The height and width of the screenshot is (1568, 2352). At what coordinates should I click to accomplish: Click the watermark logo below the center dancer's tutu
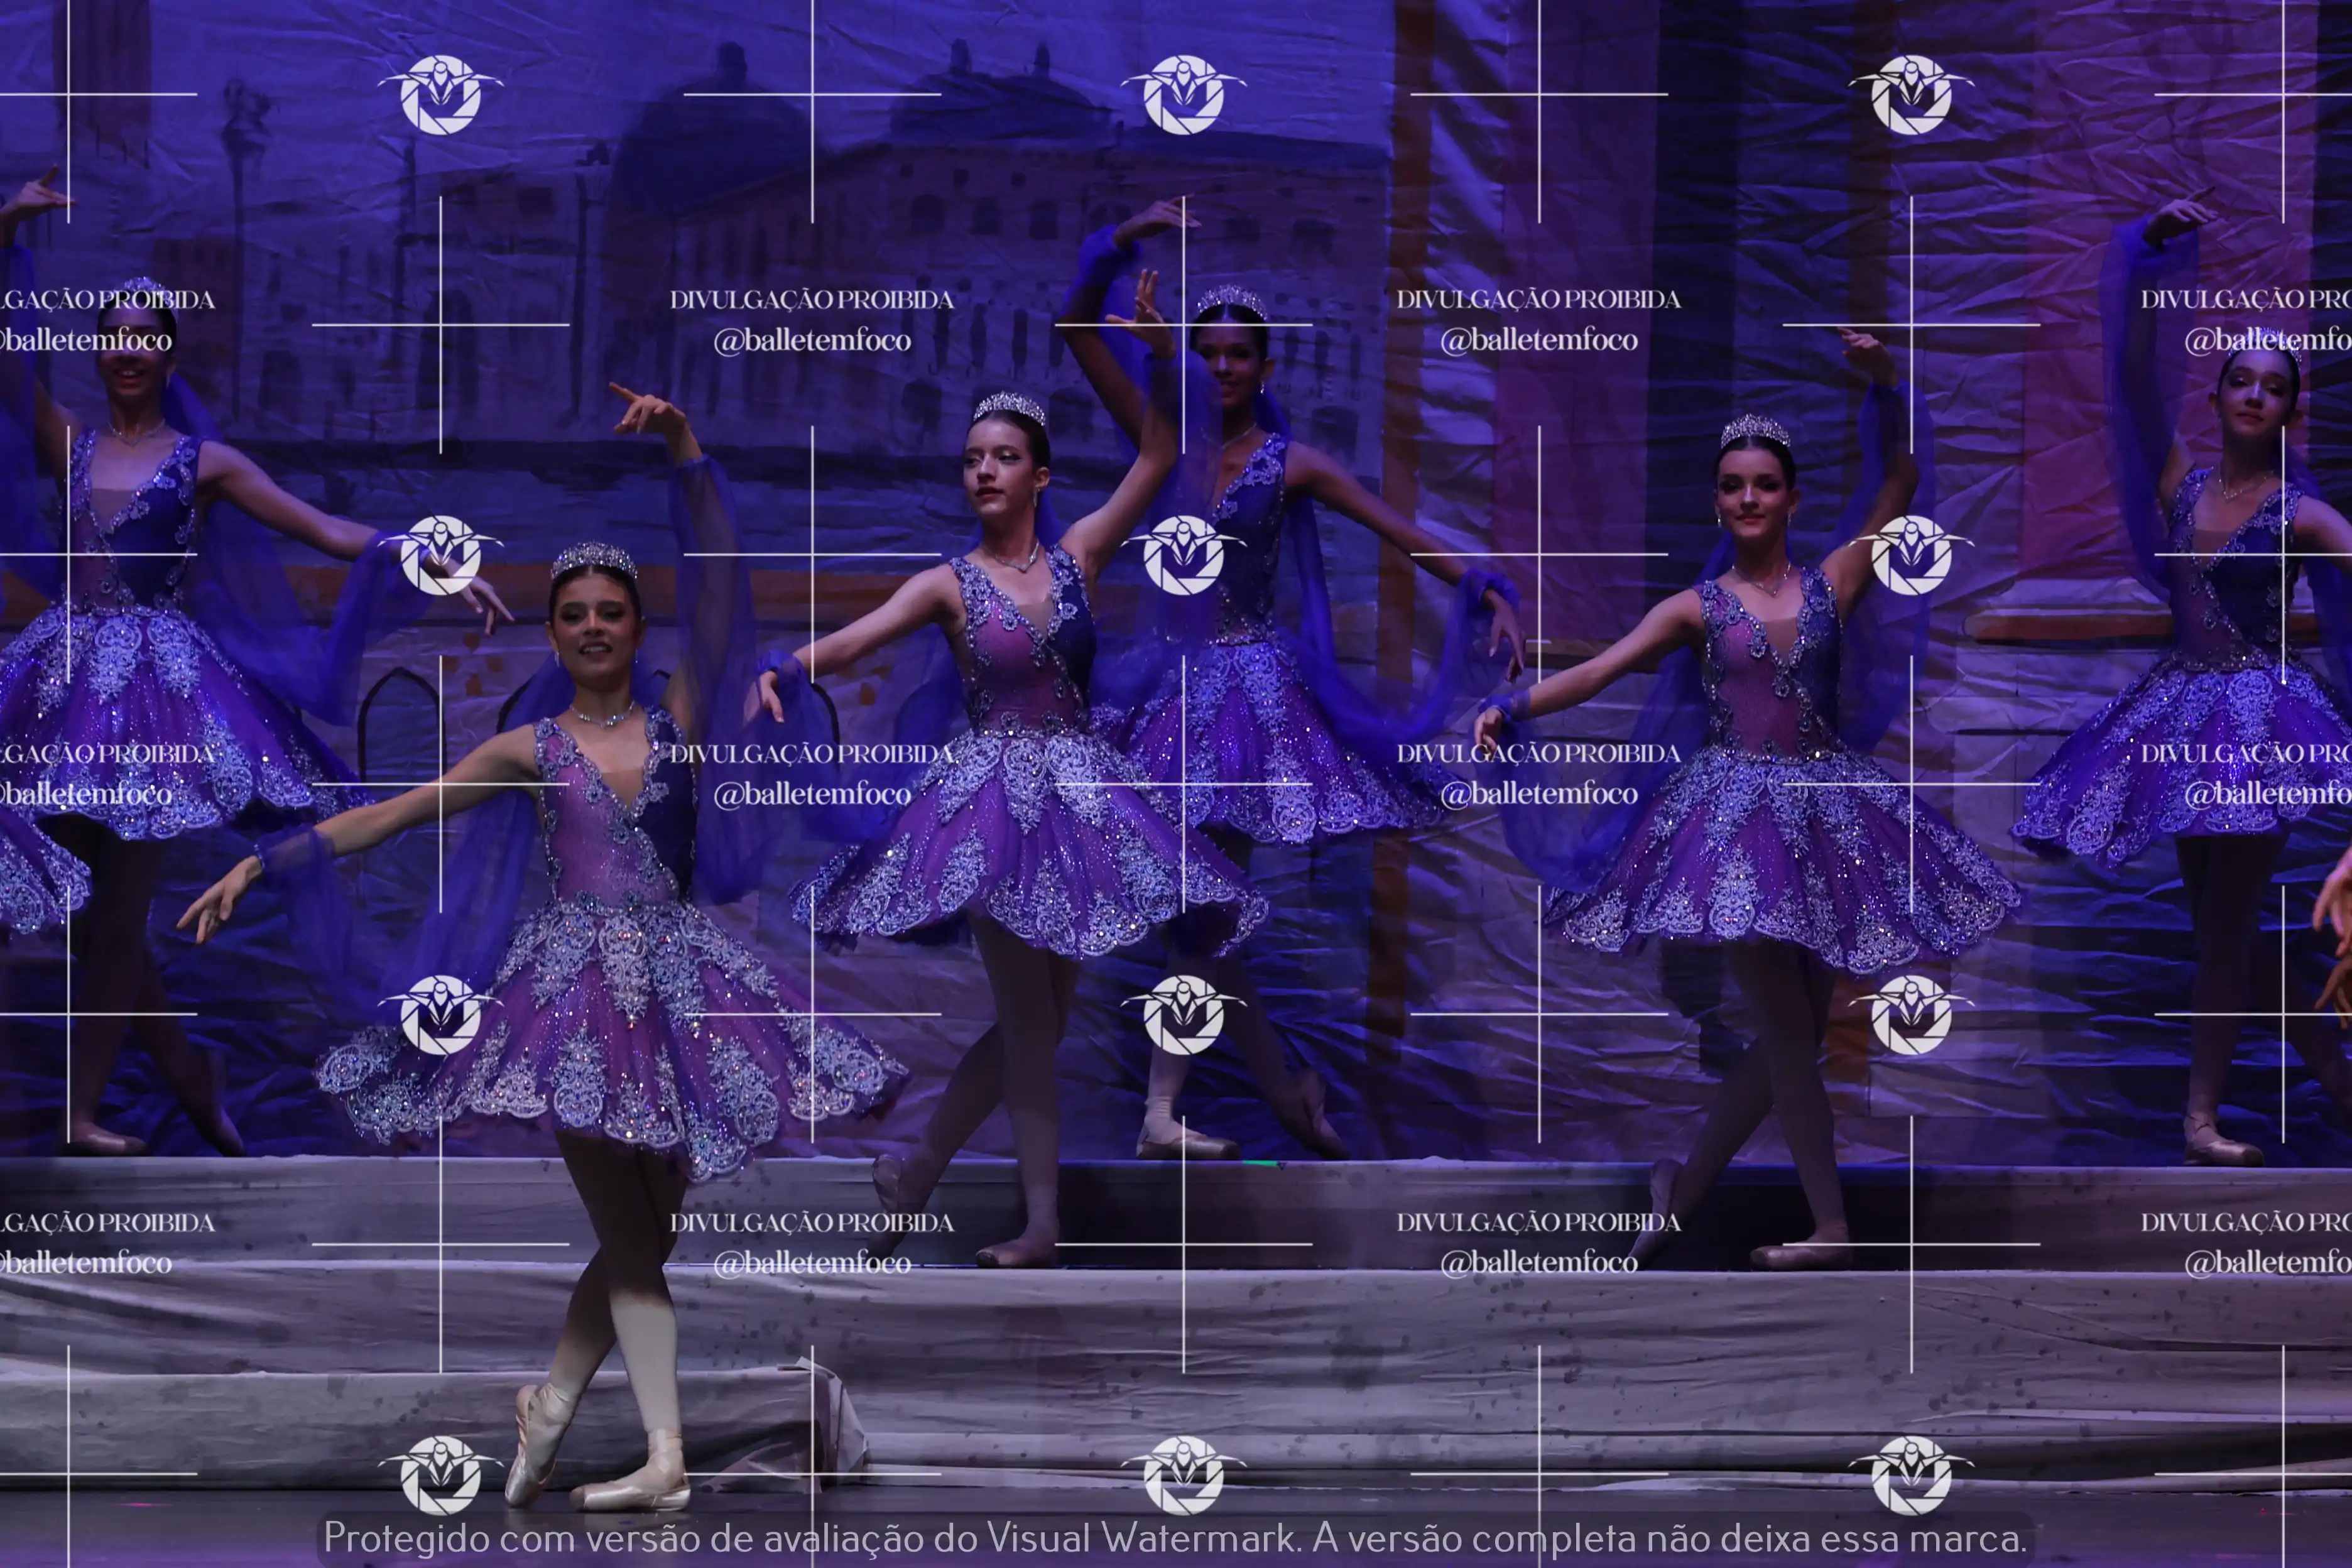point(1183,1015)
